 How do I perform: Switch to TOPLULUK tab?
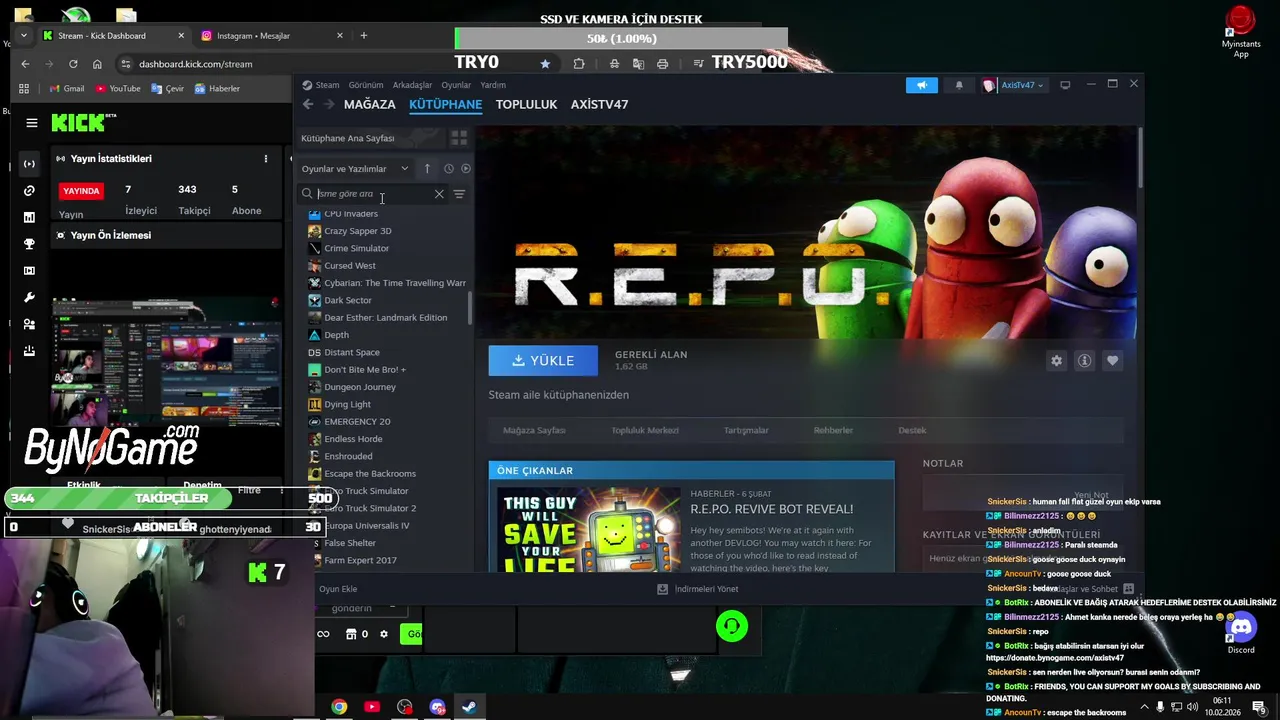[526, 104]
